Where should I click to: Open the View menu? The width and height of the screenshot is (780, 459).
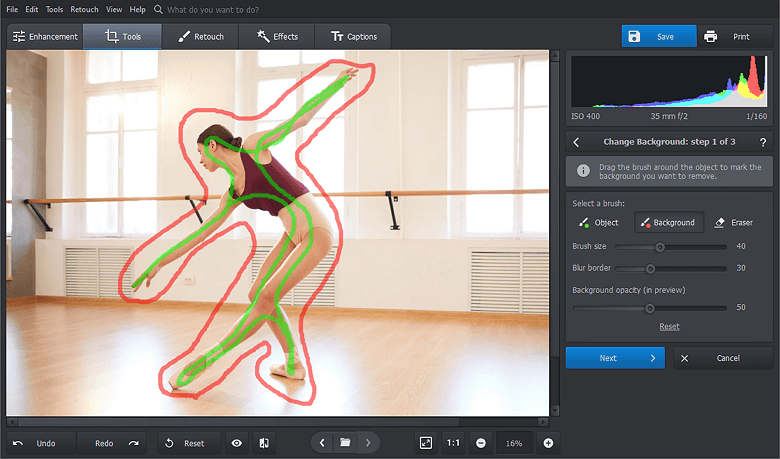click(114, 9)
